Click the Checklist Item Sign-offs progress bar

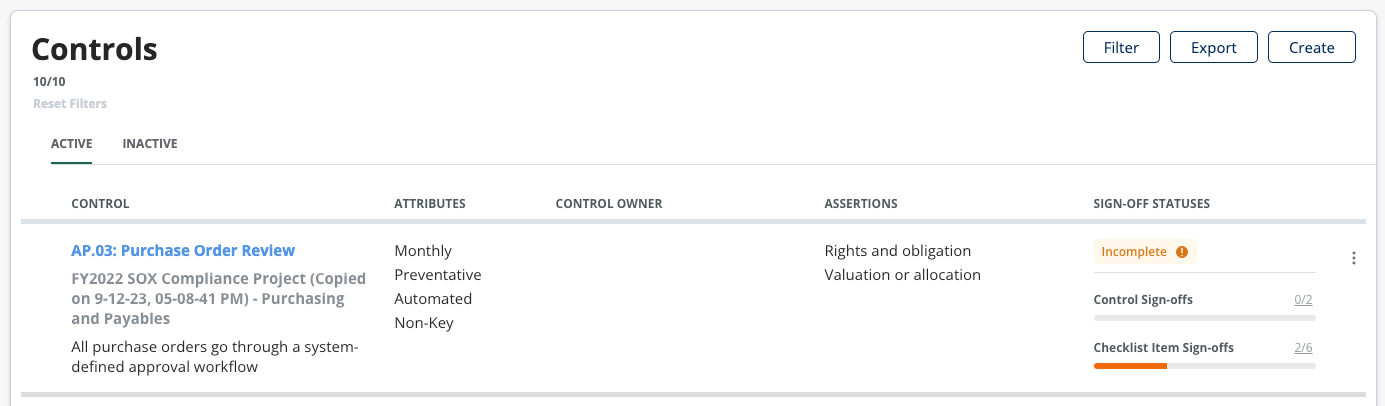point(1204,366)
